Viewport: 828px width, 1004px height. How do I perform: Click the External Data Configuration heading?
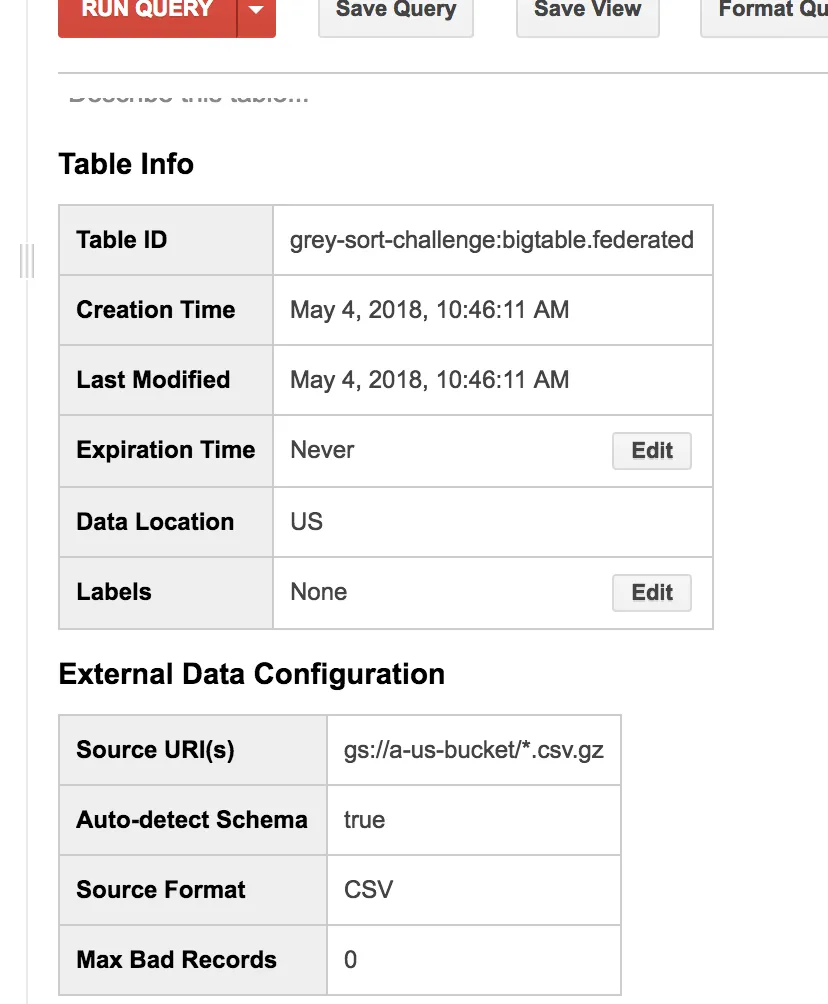click(x=251, y=674)
